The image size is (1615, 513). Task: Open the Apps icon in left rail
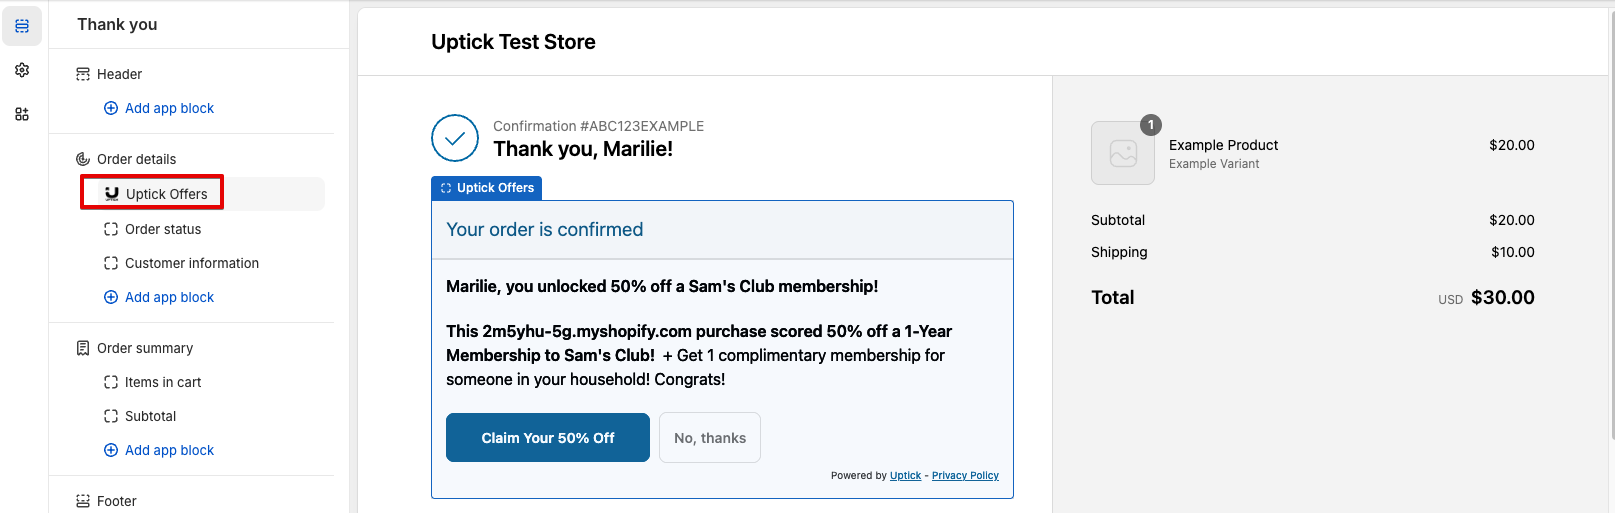tap(22, 114)
